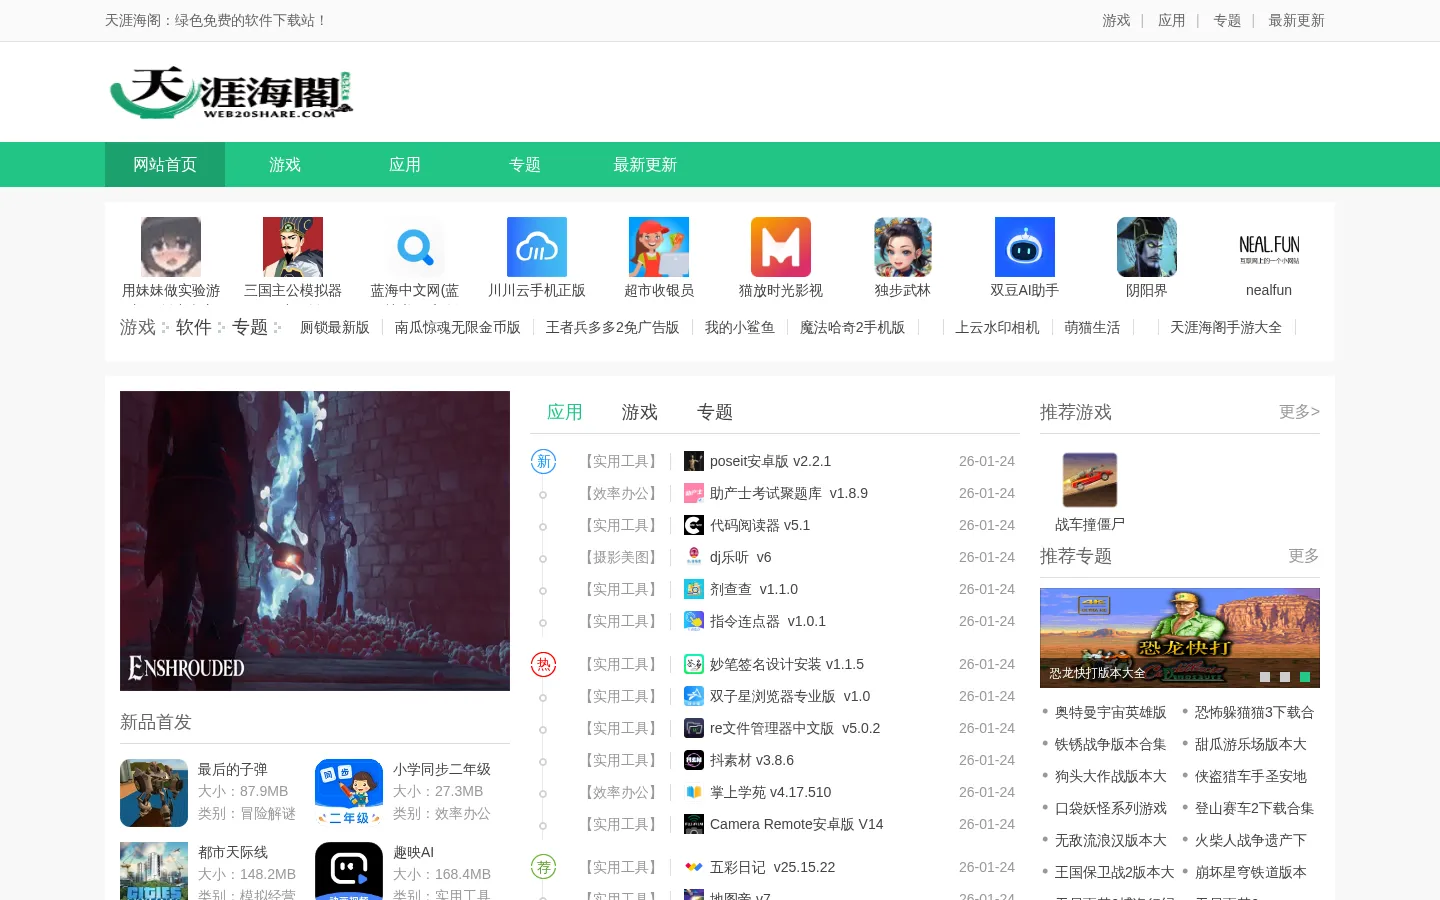Click 更多 beside 推荐专题
This screenshot has width=1440, height=900.
1304,556
